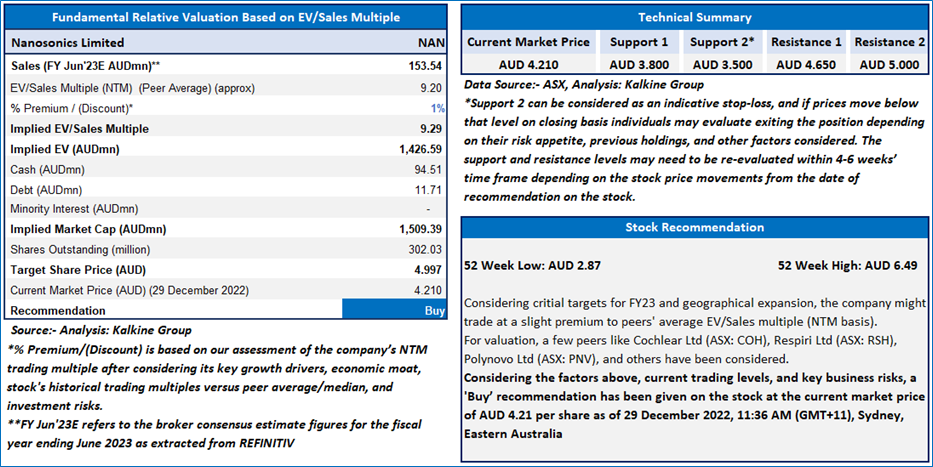The height and width of the screenshot is (467, 933).
Task: Click the 'Shares Outstanding (million)' label
Action: 80,249
